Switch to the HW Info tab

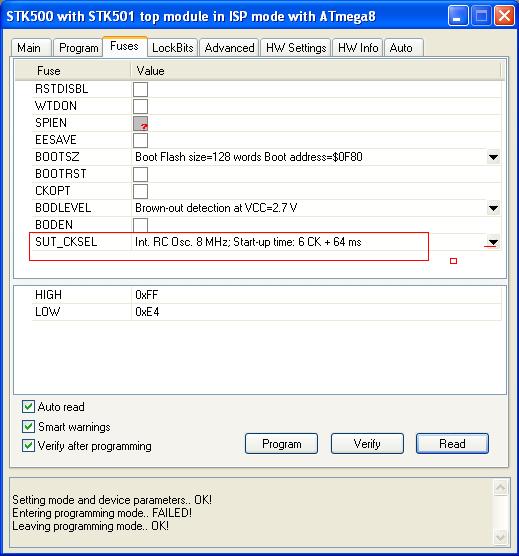358,48
